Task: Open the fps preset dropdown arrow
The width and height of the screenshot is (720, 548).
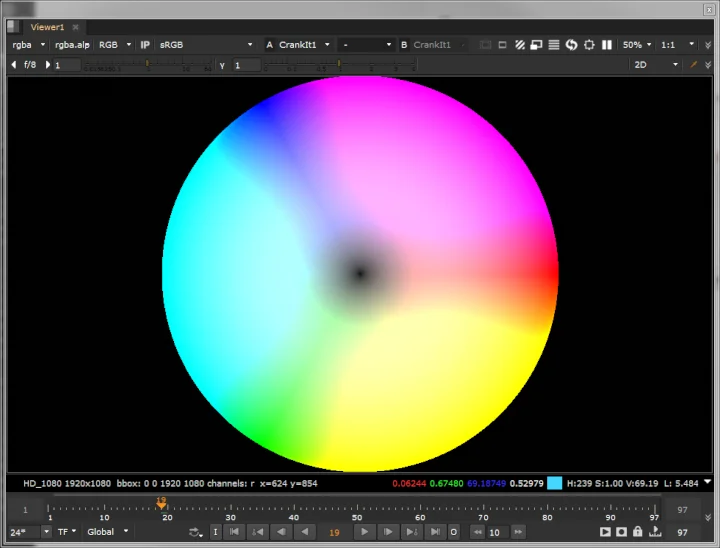Action: tap(46, 532)
